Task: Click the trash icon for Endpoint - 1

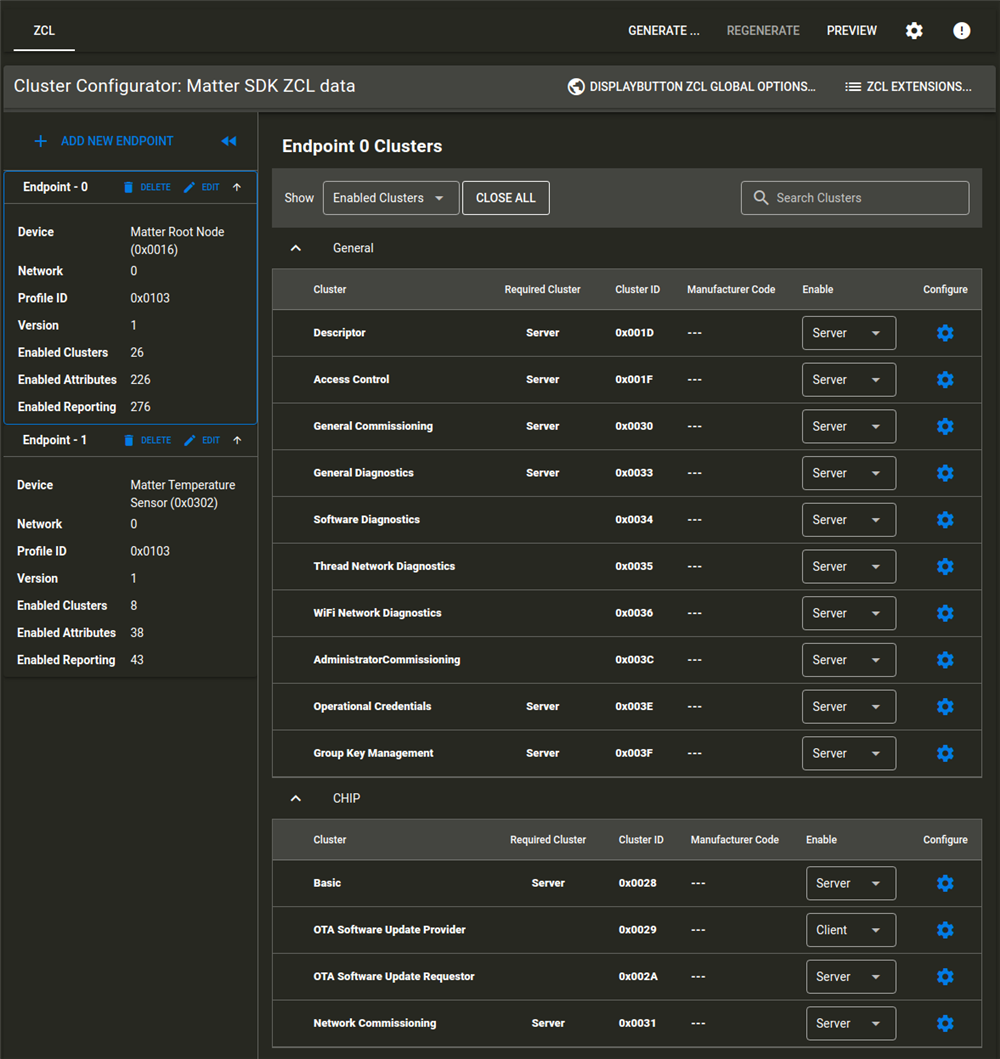Action: (129, 440)
